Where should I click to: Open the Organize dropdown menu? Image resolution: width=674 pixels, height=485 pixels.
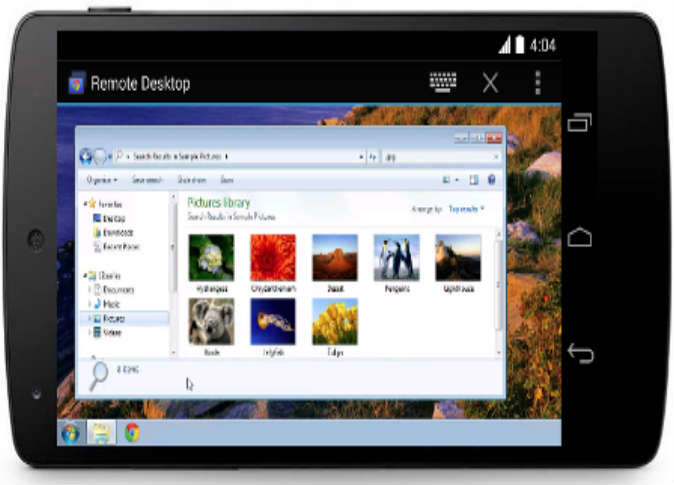click(x=101, y=180)
